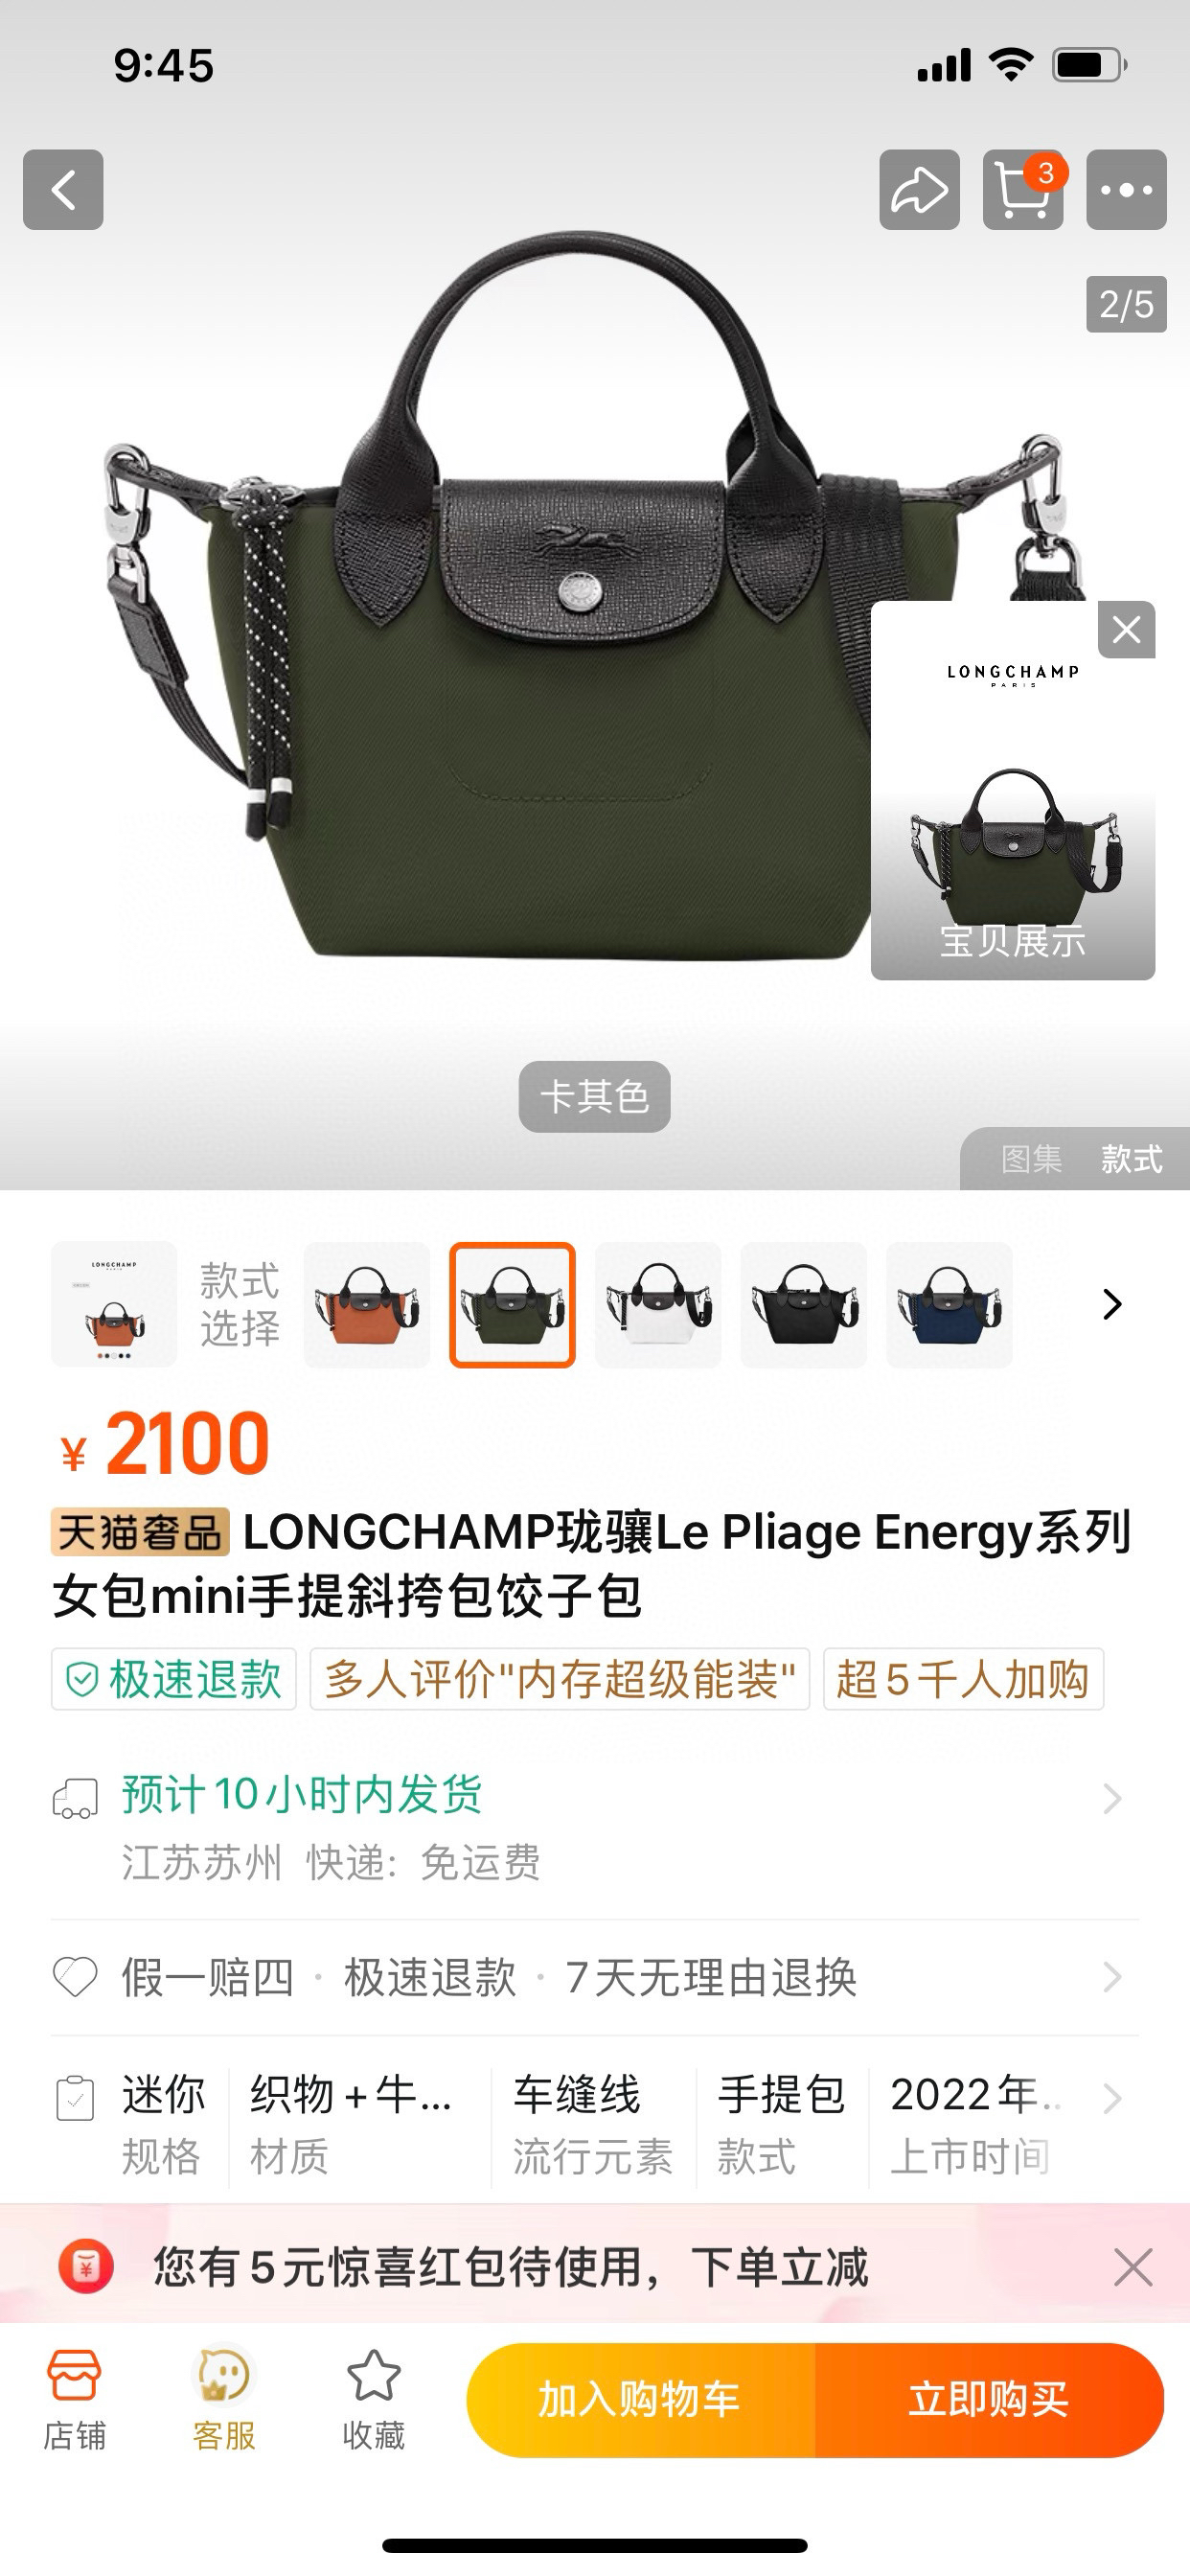Open the three-dot more options menu
The image size is (1190, 2576).
(1126, 190)
